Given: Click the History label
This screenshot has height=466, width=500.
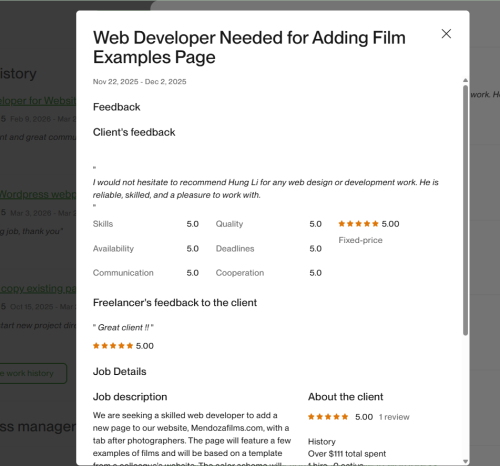Looking at the screenshot, I should pyautogui.click(x=322, y=441).
